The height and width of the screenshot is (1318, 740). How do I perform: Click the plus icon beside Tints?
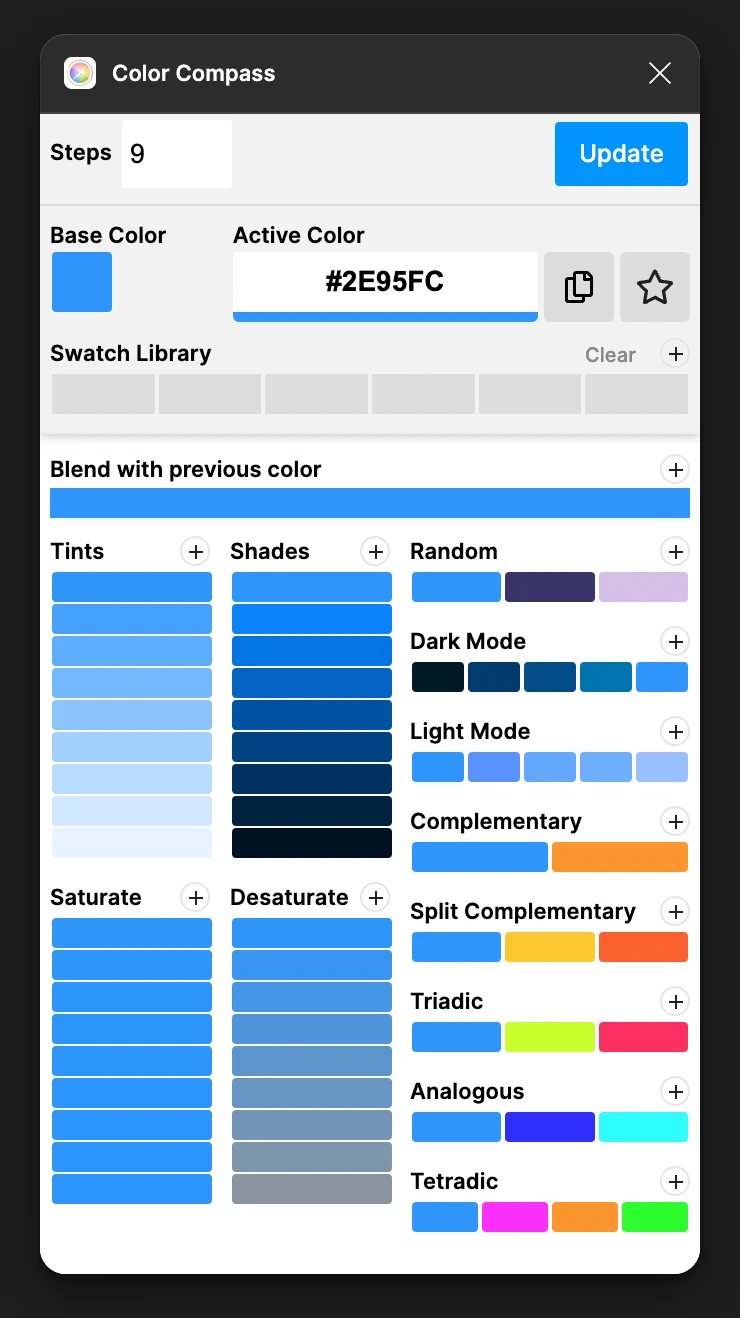click(x=195, y=551)
